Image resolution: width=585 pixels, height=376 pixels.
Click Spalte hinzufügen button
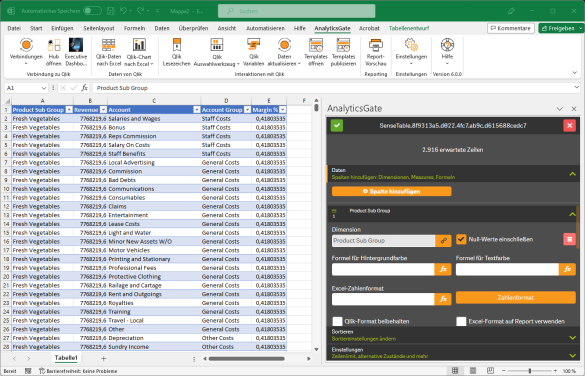pos(391,191)
